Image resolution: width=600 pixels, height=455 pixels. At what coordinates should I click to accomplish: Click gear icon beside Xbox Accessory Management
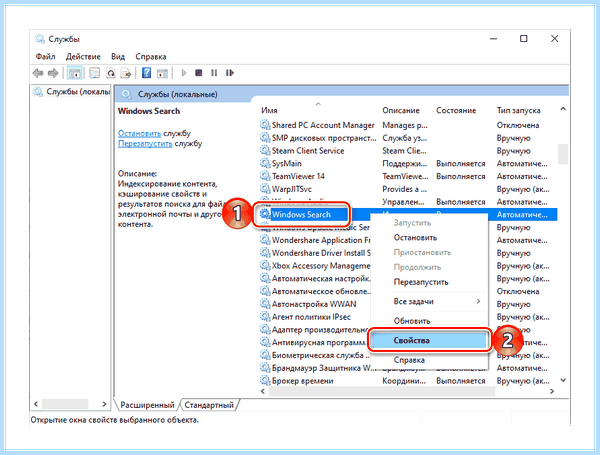tap(265, 266)
